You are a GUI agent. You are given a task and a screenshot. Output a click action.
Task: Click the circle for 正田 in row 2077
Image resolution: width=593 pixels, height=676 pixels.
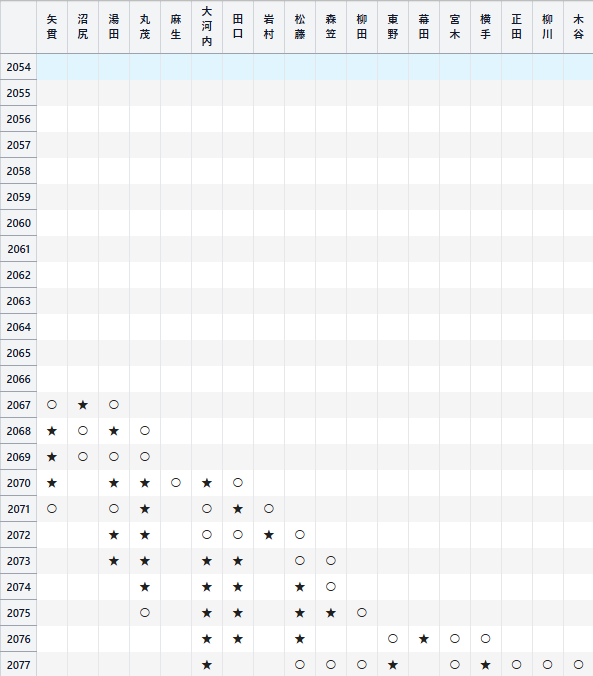[517, 665]
